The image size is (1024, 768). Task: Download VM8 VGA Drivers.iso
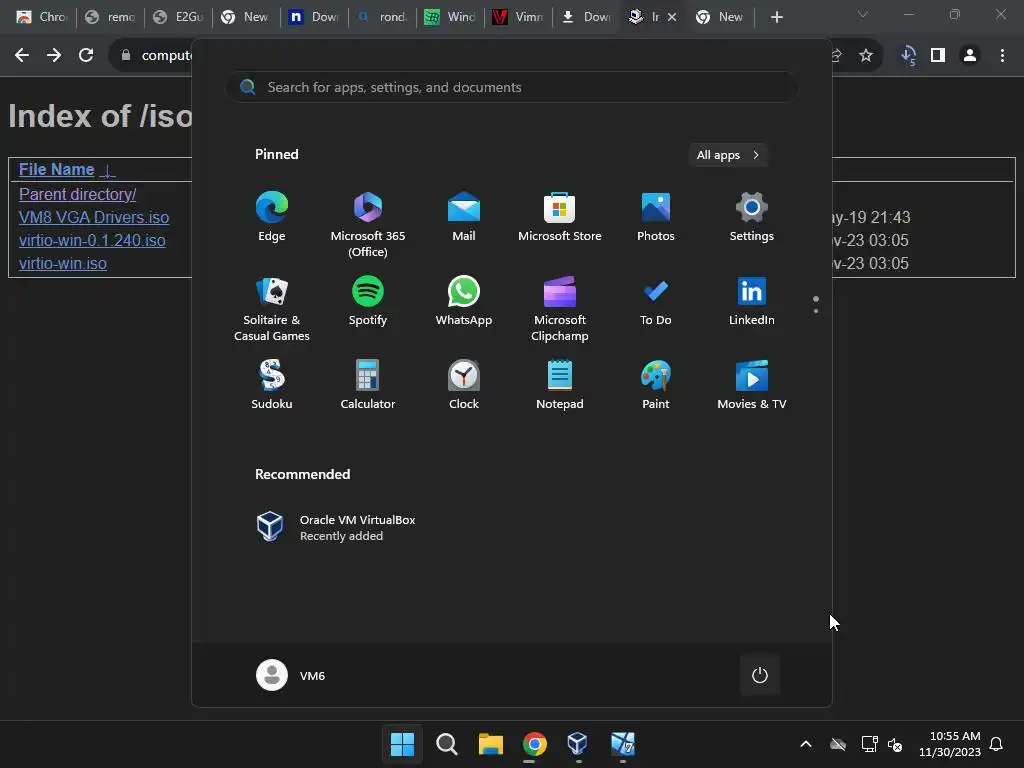(x=94, y=217)
